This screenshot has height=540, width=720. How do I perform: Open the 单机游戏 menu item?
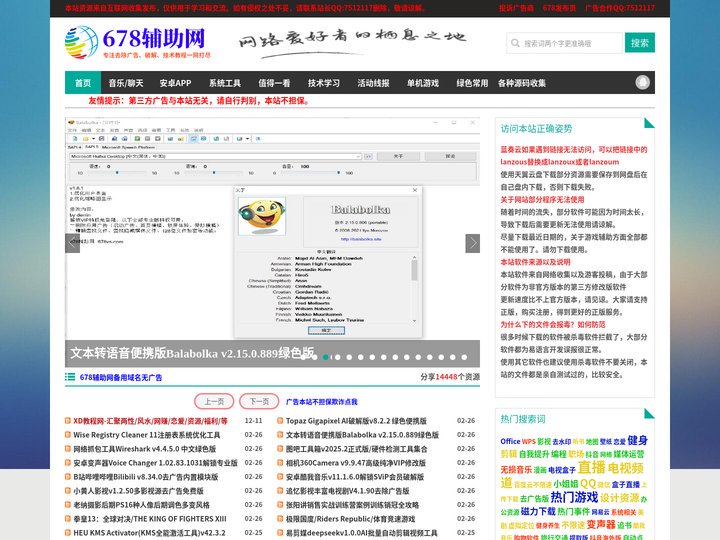click(423, 83)
